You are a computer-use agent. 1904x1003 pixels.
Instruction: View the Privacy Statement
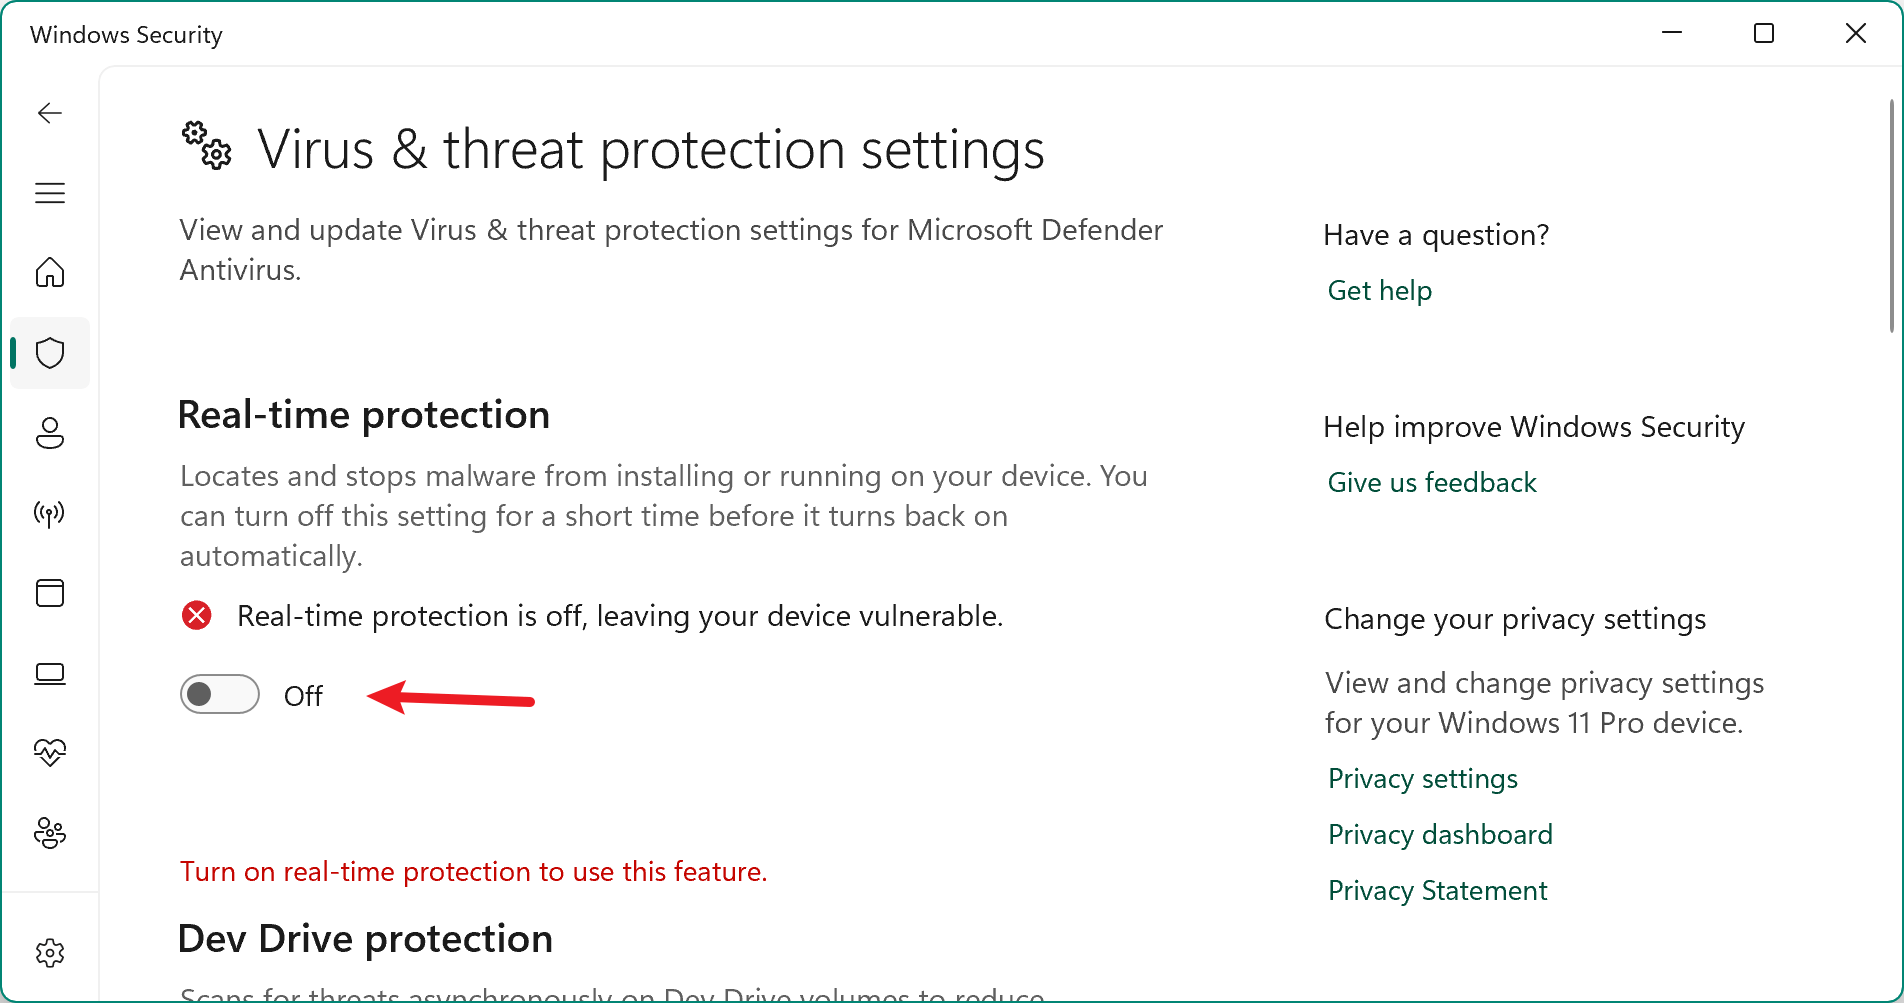pos(1437,890)
